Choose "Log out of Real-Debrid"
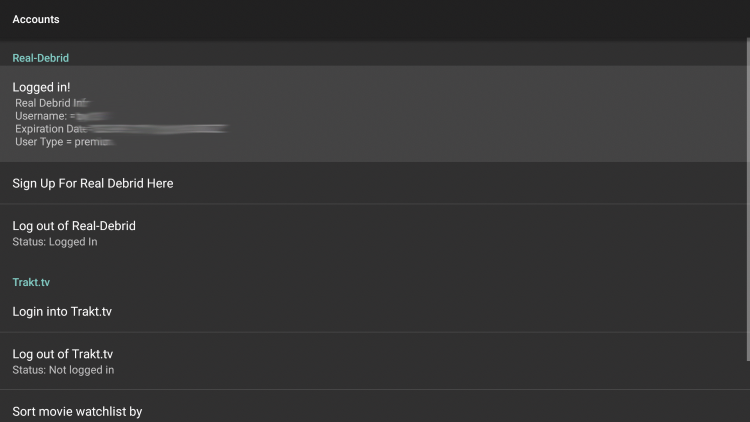This screenshot has width=750, height=422. tap(373, 233)
